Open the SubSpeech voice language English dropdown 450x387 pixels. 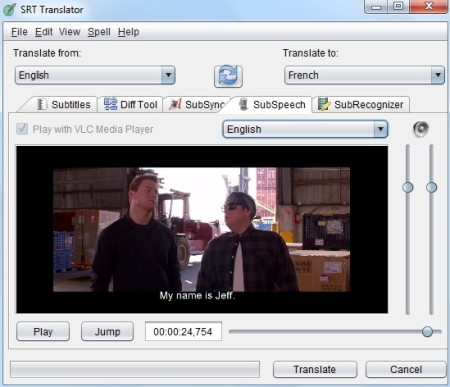click(381, 129)
